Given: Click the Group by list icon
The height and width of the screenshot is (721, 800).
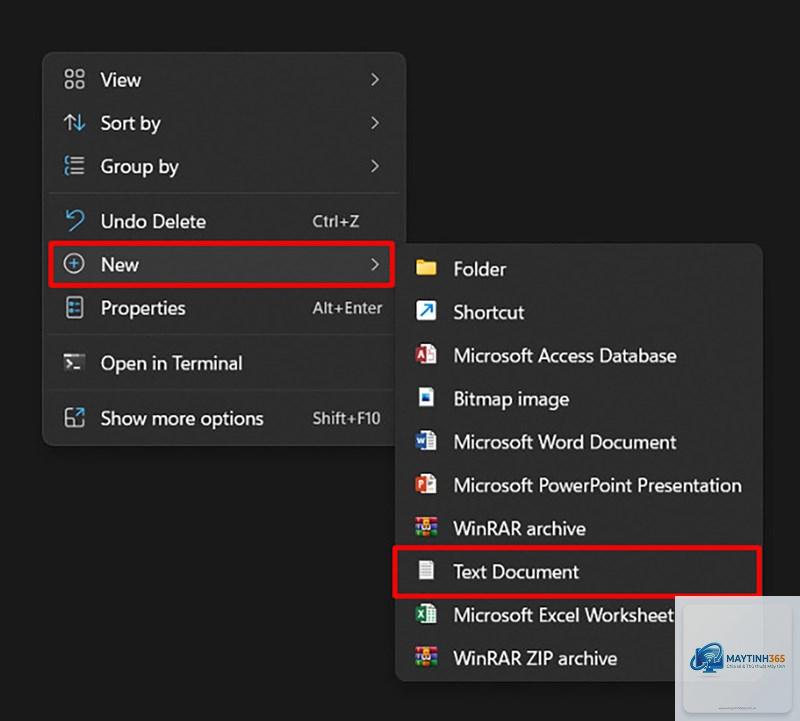Looking at the screenshot, I should [74, 166].
